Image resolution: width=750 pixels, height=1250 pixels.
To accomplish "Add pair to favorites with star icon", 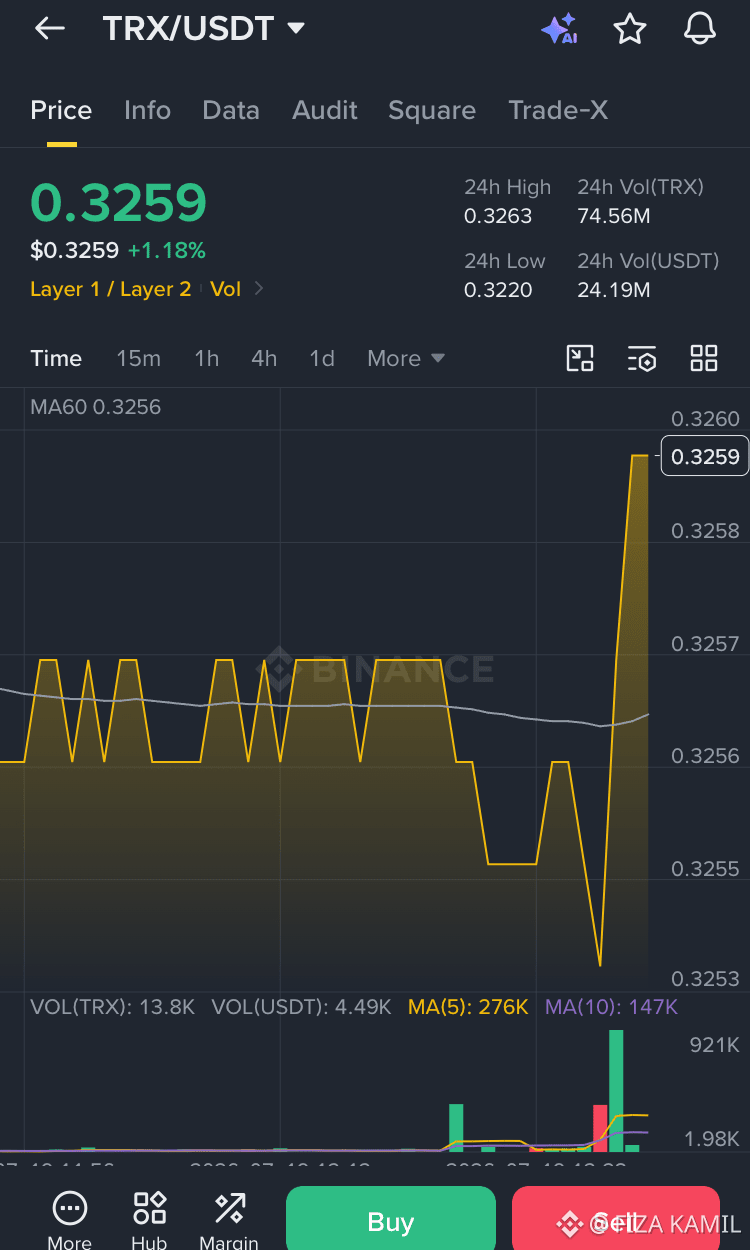I will pyautogui.click(x=629, y=29).
